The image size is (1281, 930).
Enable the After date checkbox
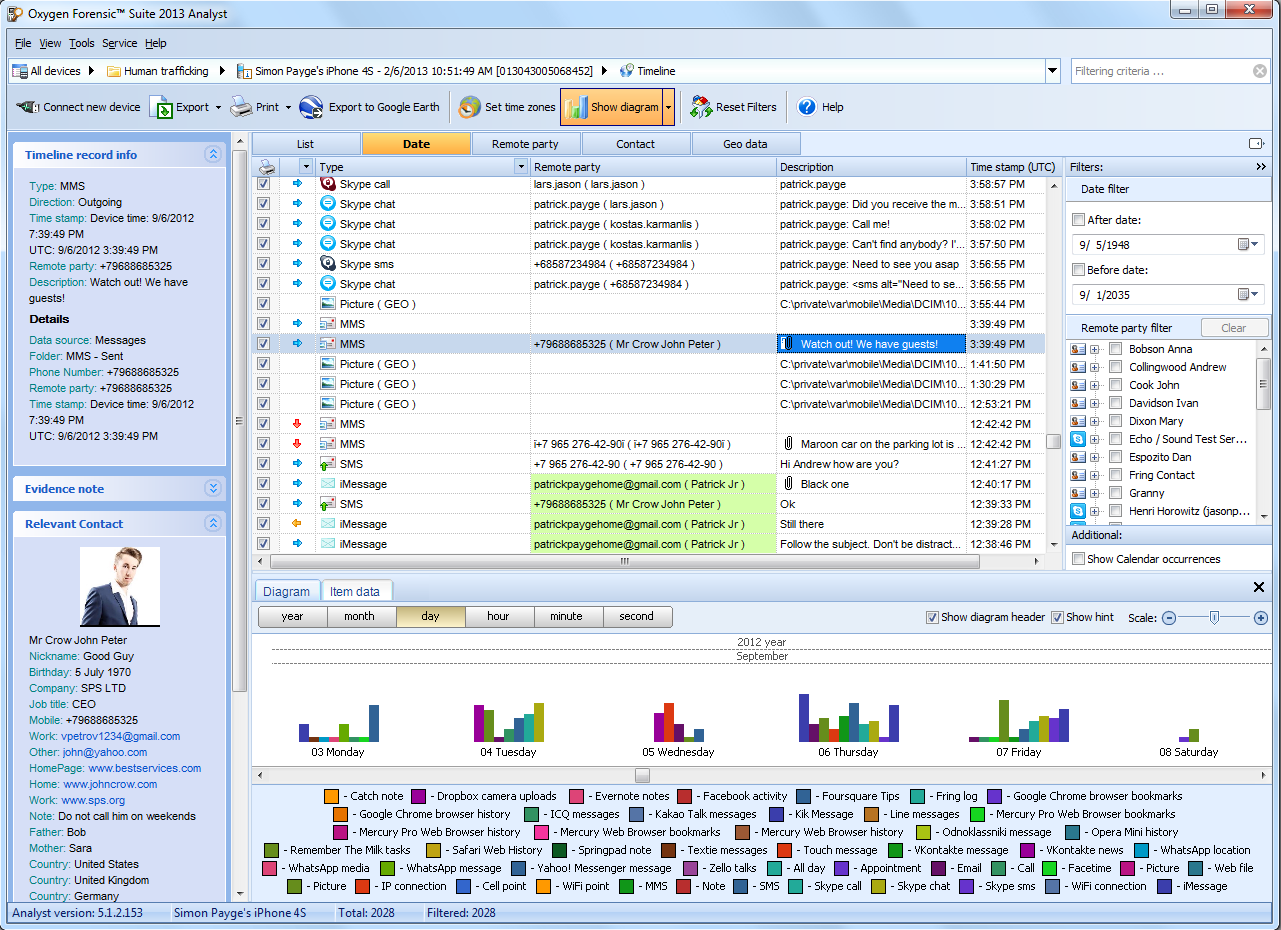[x=1078, y=220]
